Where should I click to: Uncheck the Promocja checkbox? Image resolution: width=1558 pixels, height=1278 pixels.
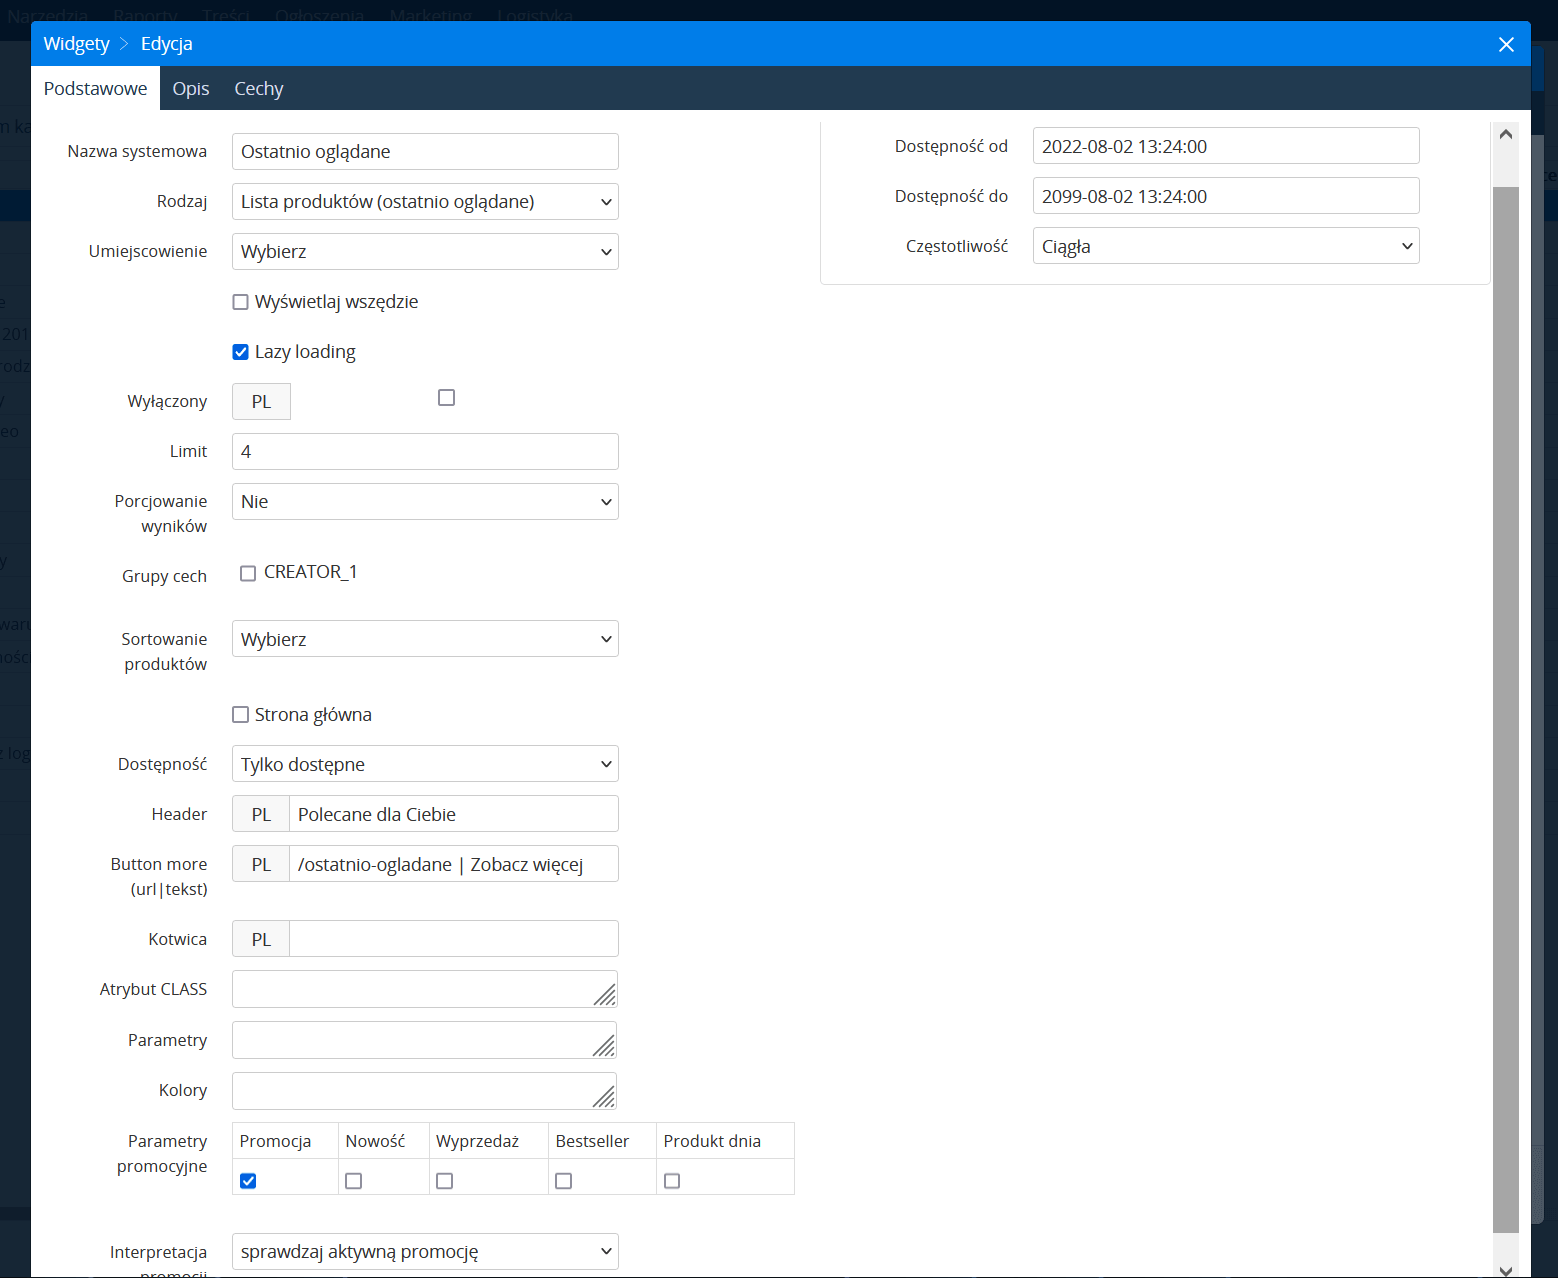point(249,1181)
